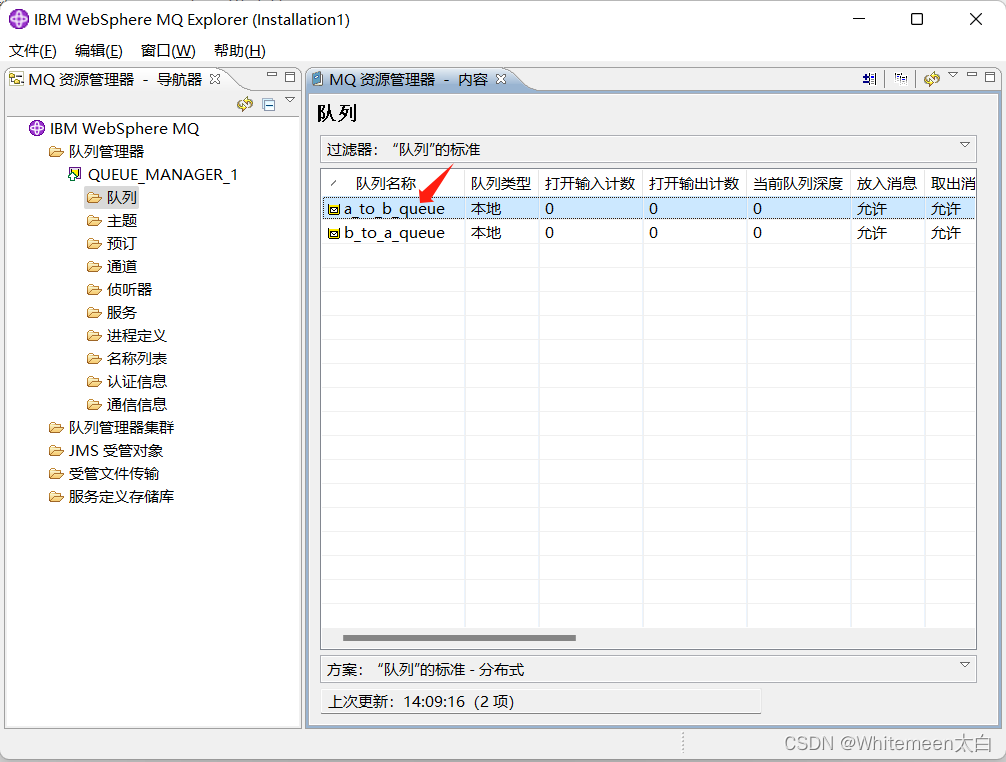The width and height of the screenshot is (1006, 762).
Task: Select the 侦听器 folder
Action: pos(129,290)
